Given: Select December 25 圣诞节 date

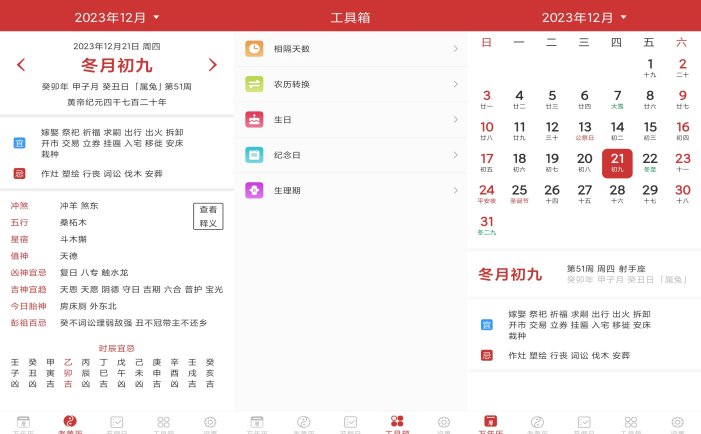Looking at the screenshot, I should 519,194.
